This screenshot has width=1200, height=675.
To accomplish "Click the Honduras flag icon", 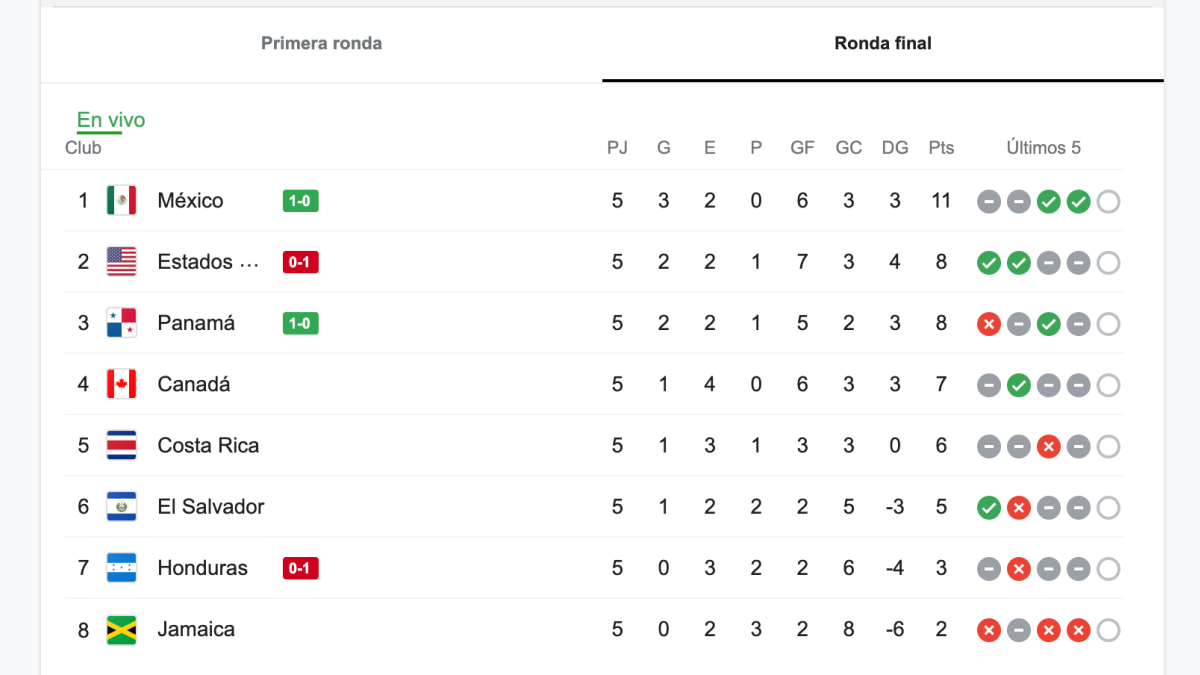I will (121, 568).
